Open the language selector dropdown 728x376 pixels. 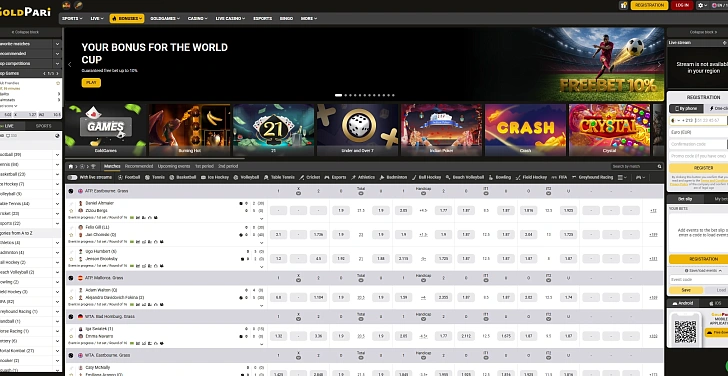pos(720,5)
